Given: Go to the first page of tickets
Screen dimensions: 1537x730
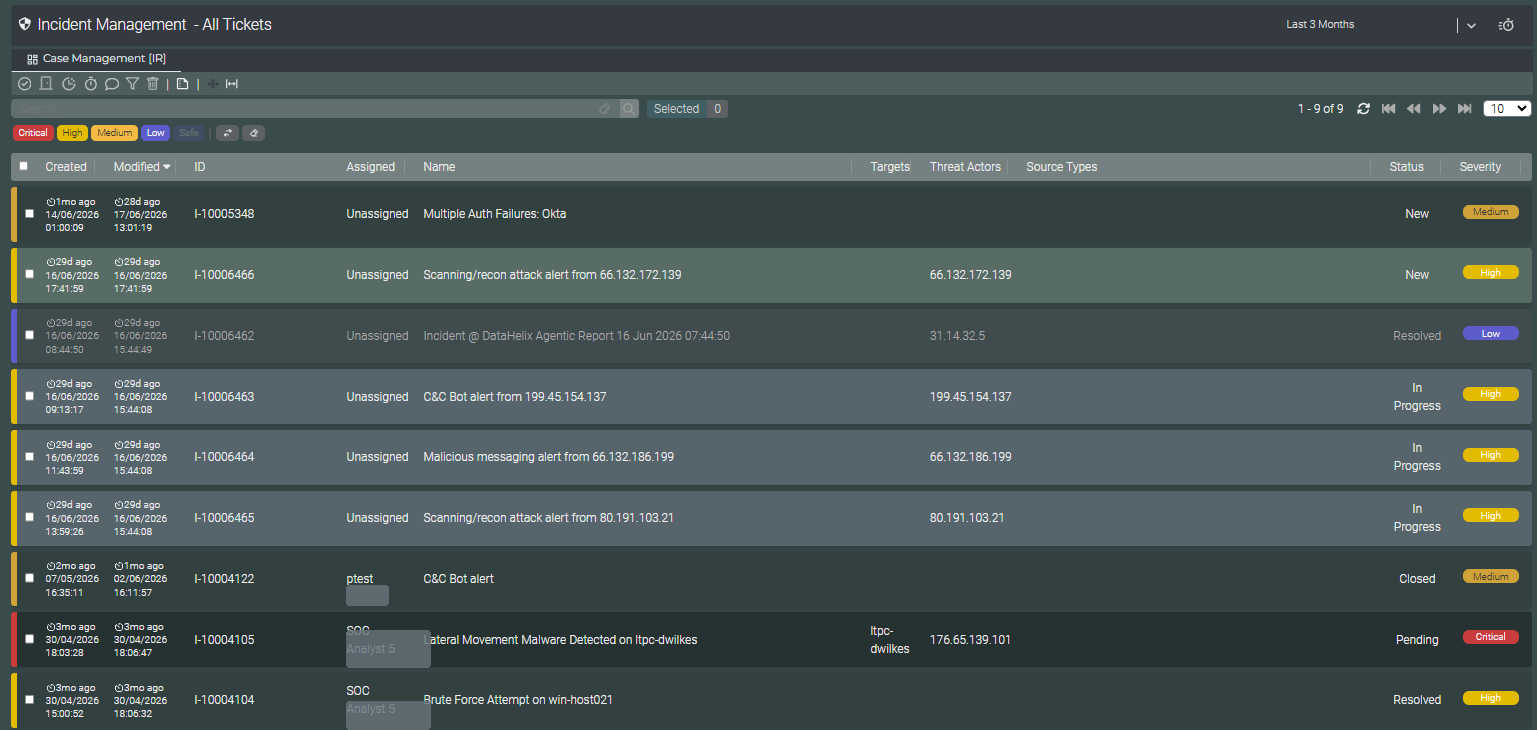Looking at the screenshot, I should pyautogui.click(x=1389, y=109).
